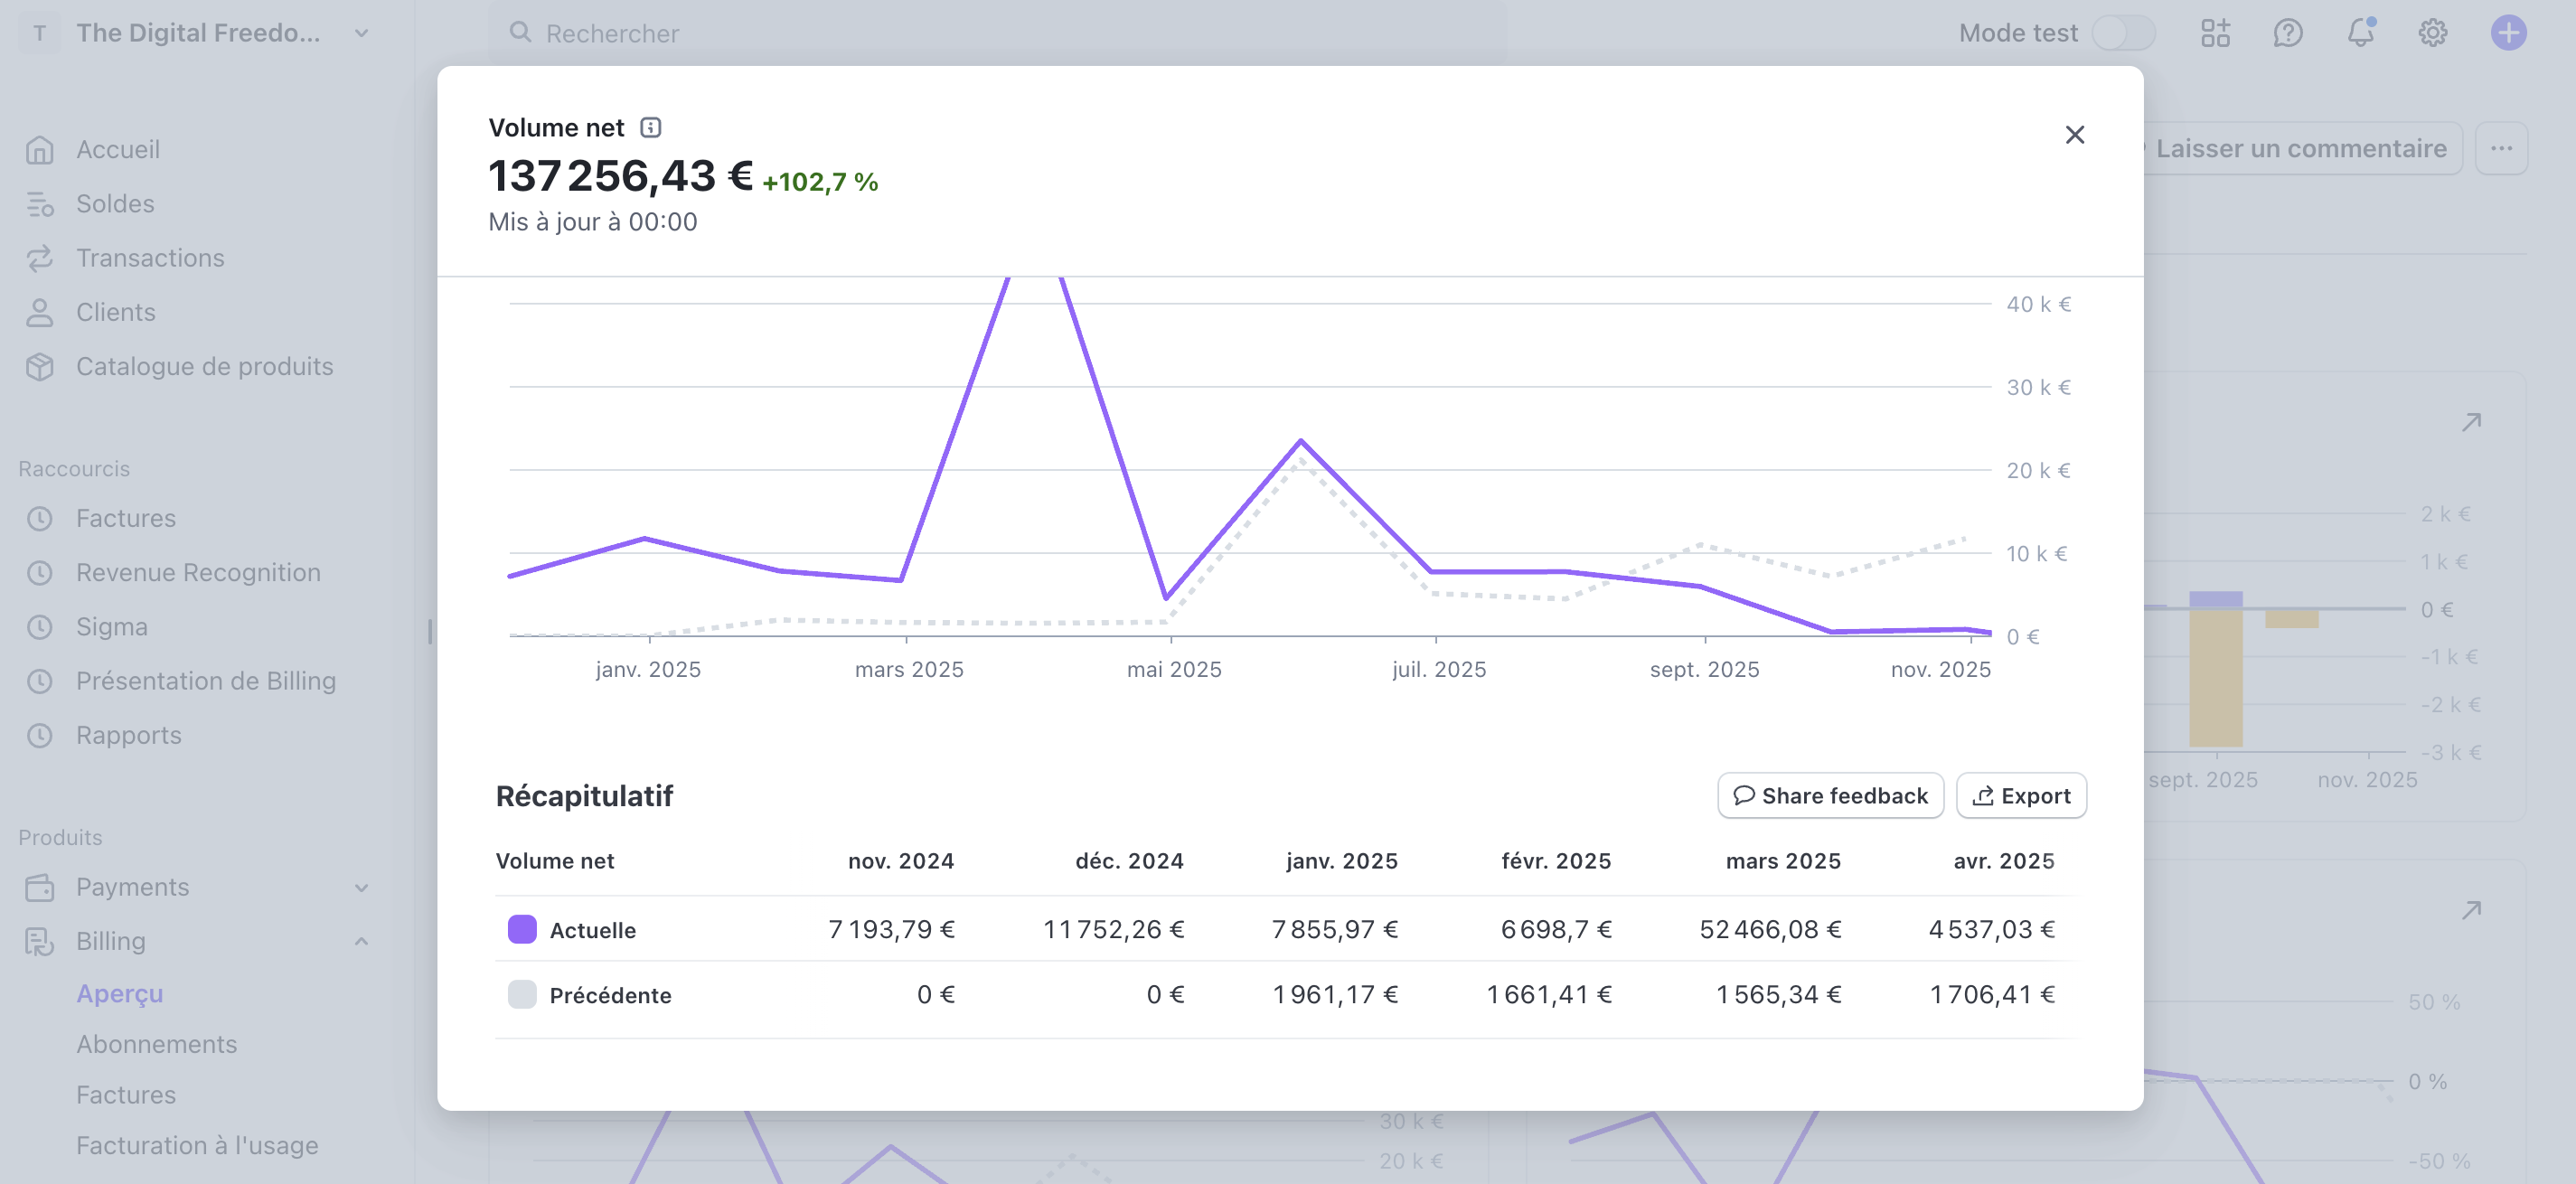This screenshot has height=1184, width=2576.
Task: Open the notifications bell
Action: [2360, 33]
